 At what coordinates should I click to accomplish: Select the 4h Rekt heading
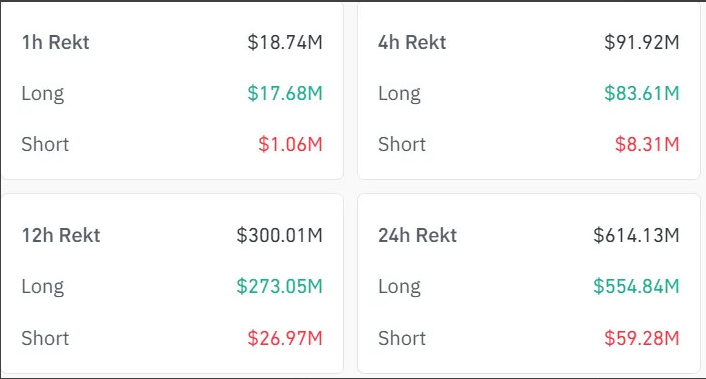click(x=412, y=42)
